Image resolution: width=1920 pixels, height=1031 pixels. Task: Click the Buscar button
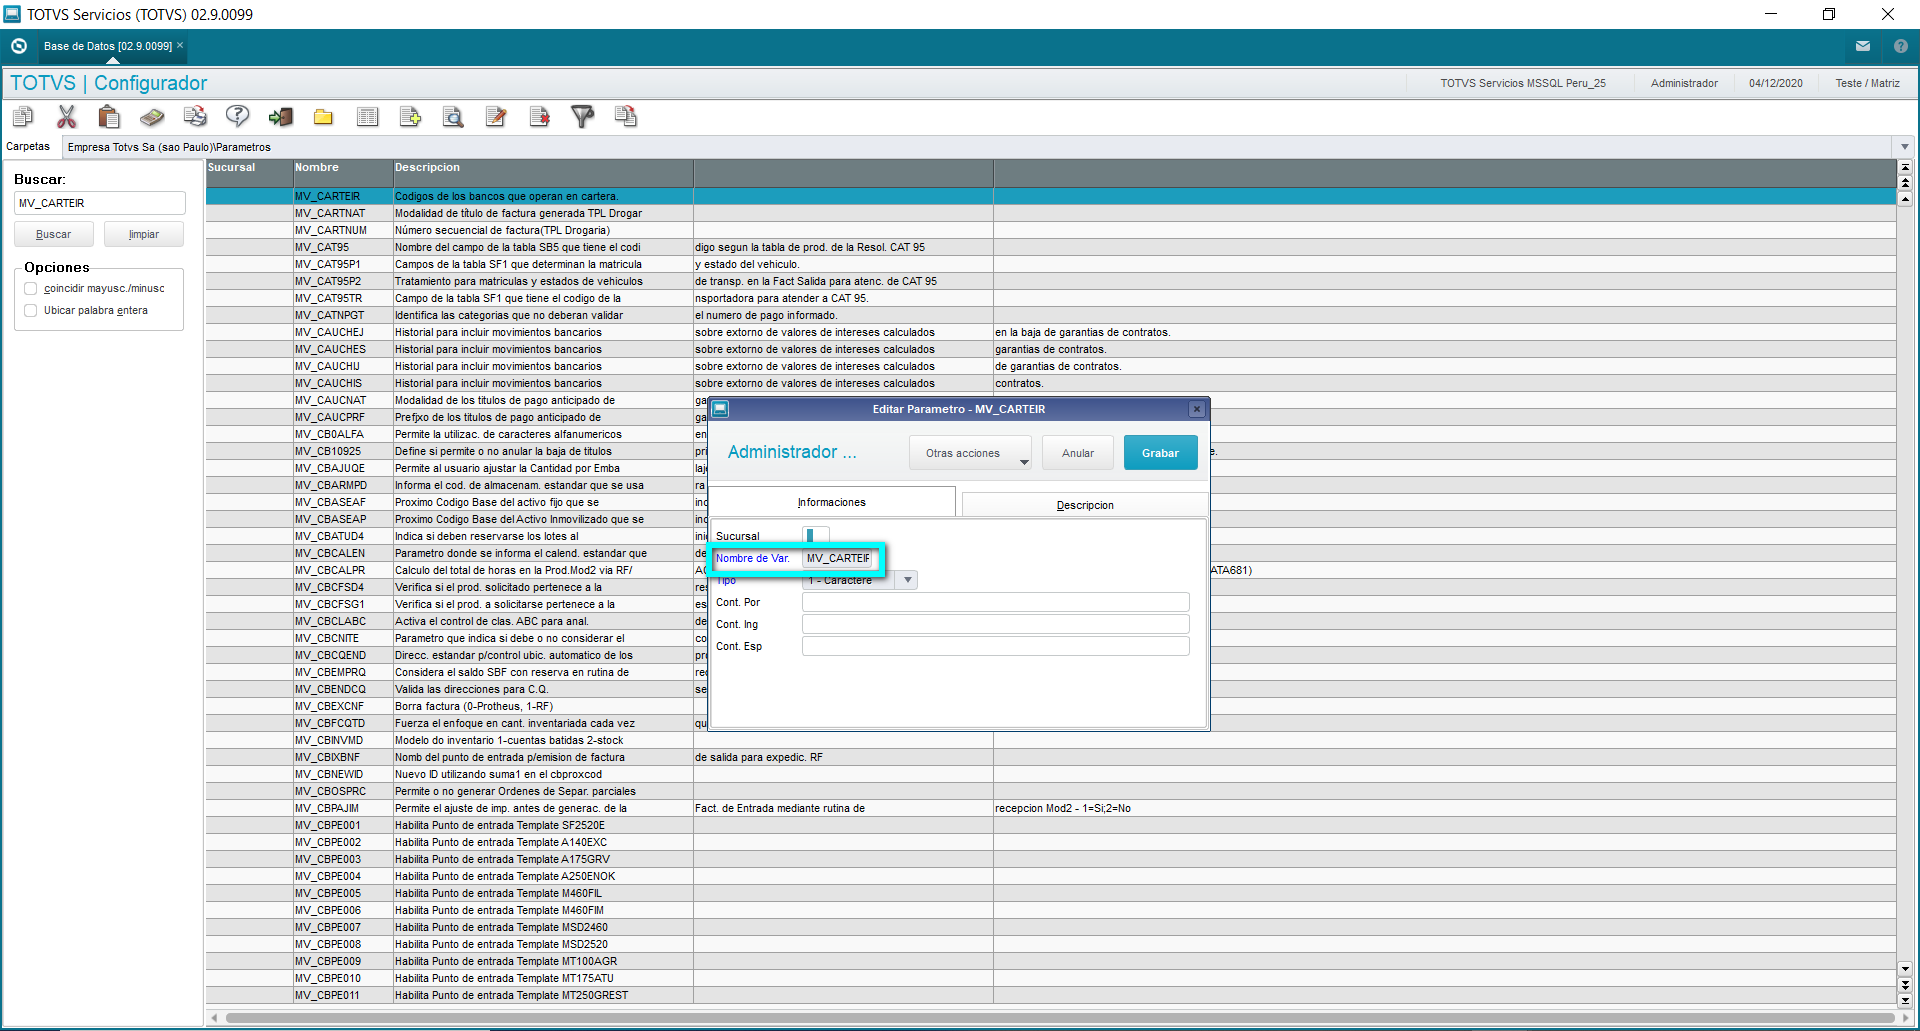click(54, 235)
